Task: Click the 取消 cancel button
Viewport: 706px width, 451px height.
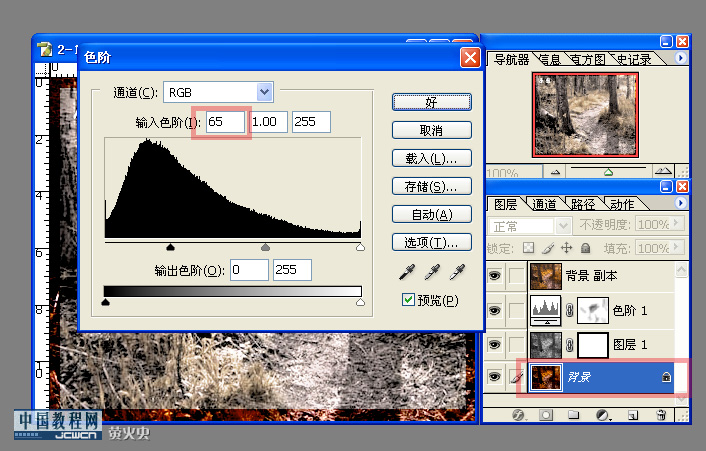Action: 432,131
